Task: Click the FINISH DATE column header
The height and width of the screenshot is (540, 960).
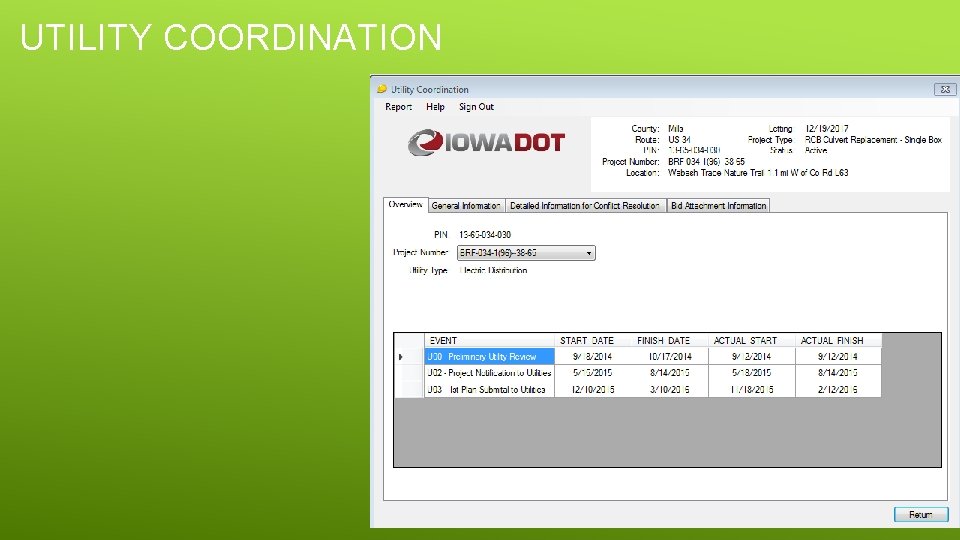Action: (670, 340)
